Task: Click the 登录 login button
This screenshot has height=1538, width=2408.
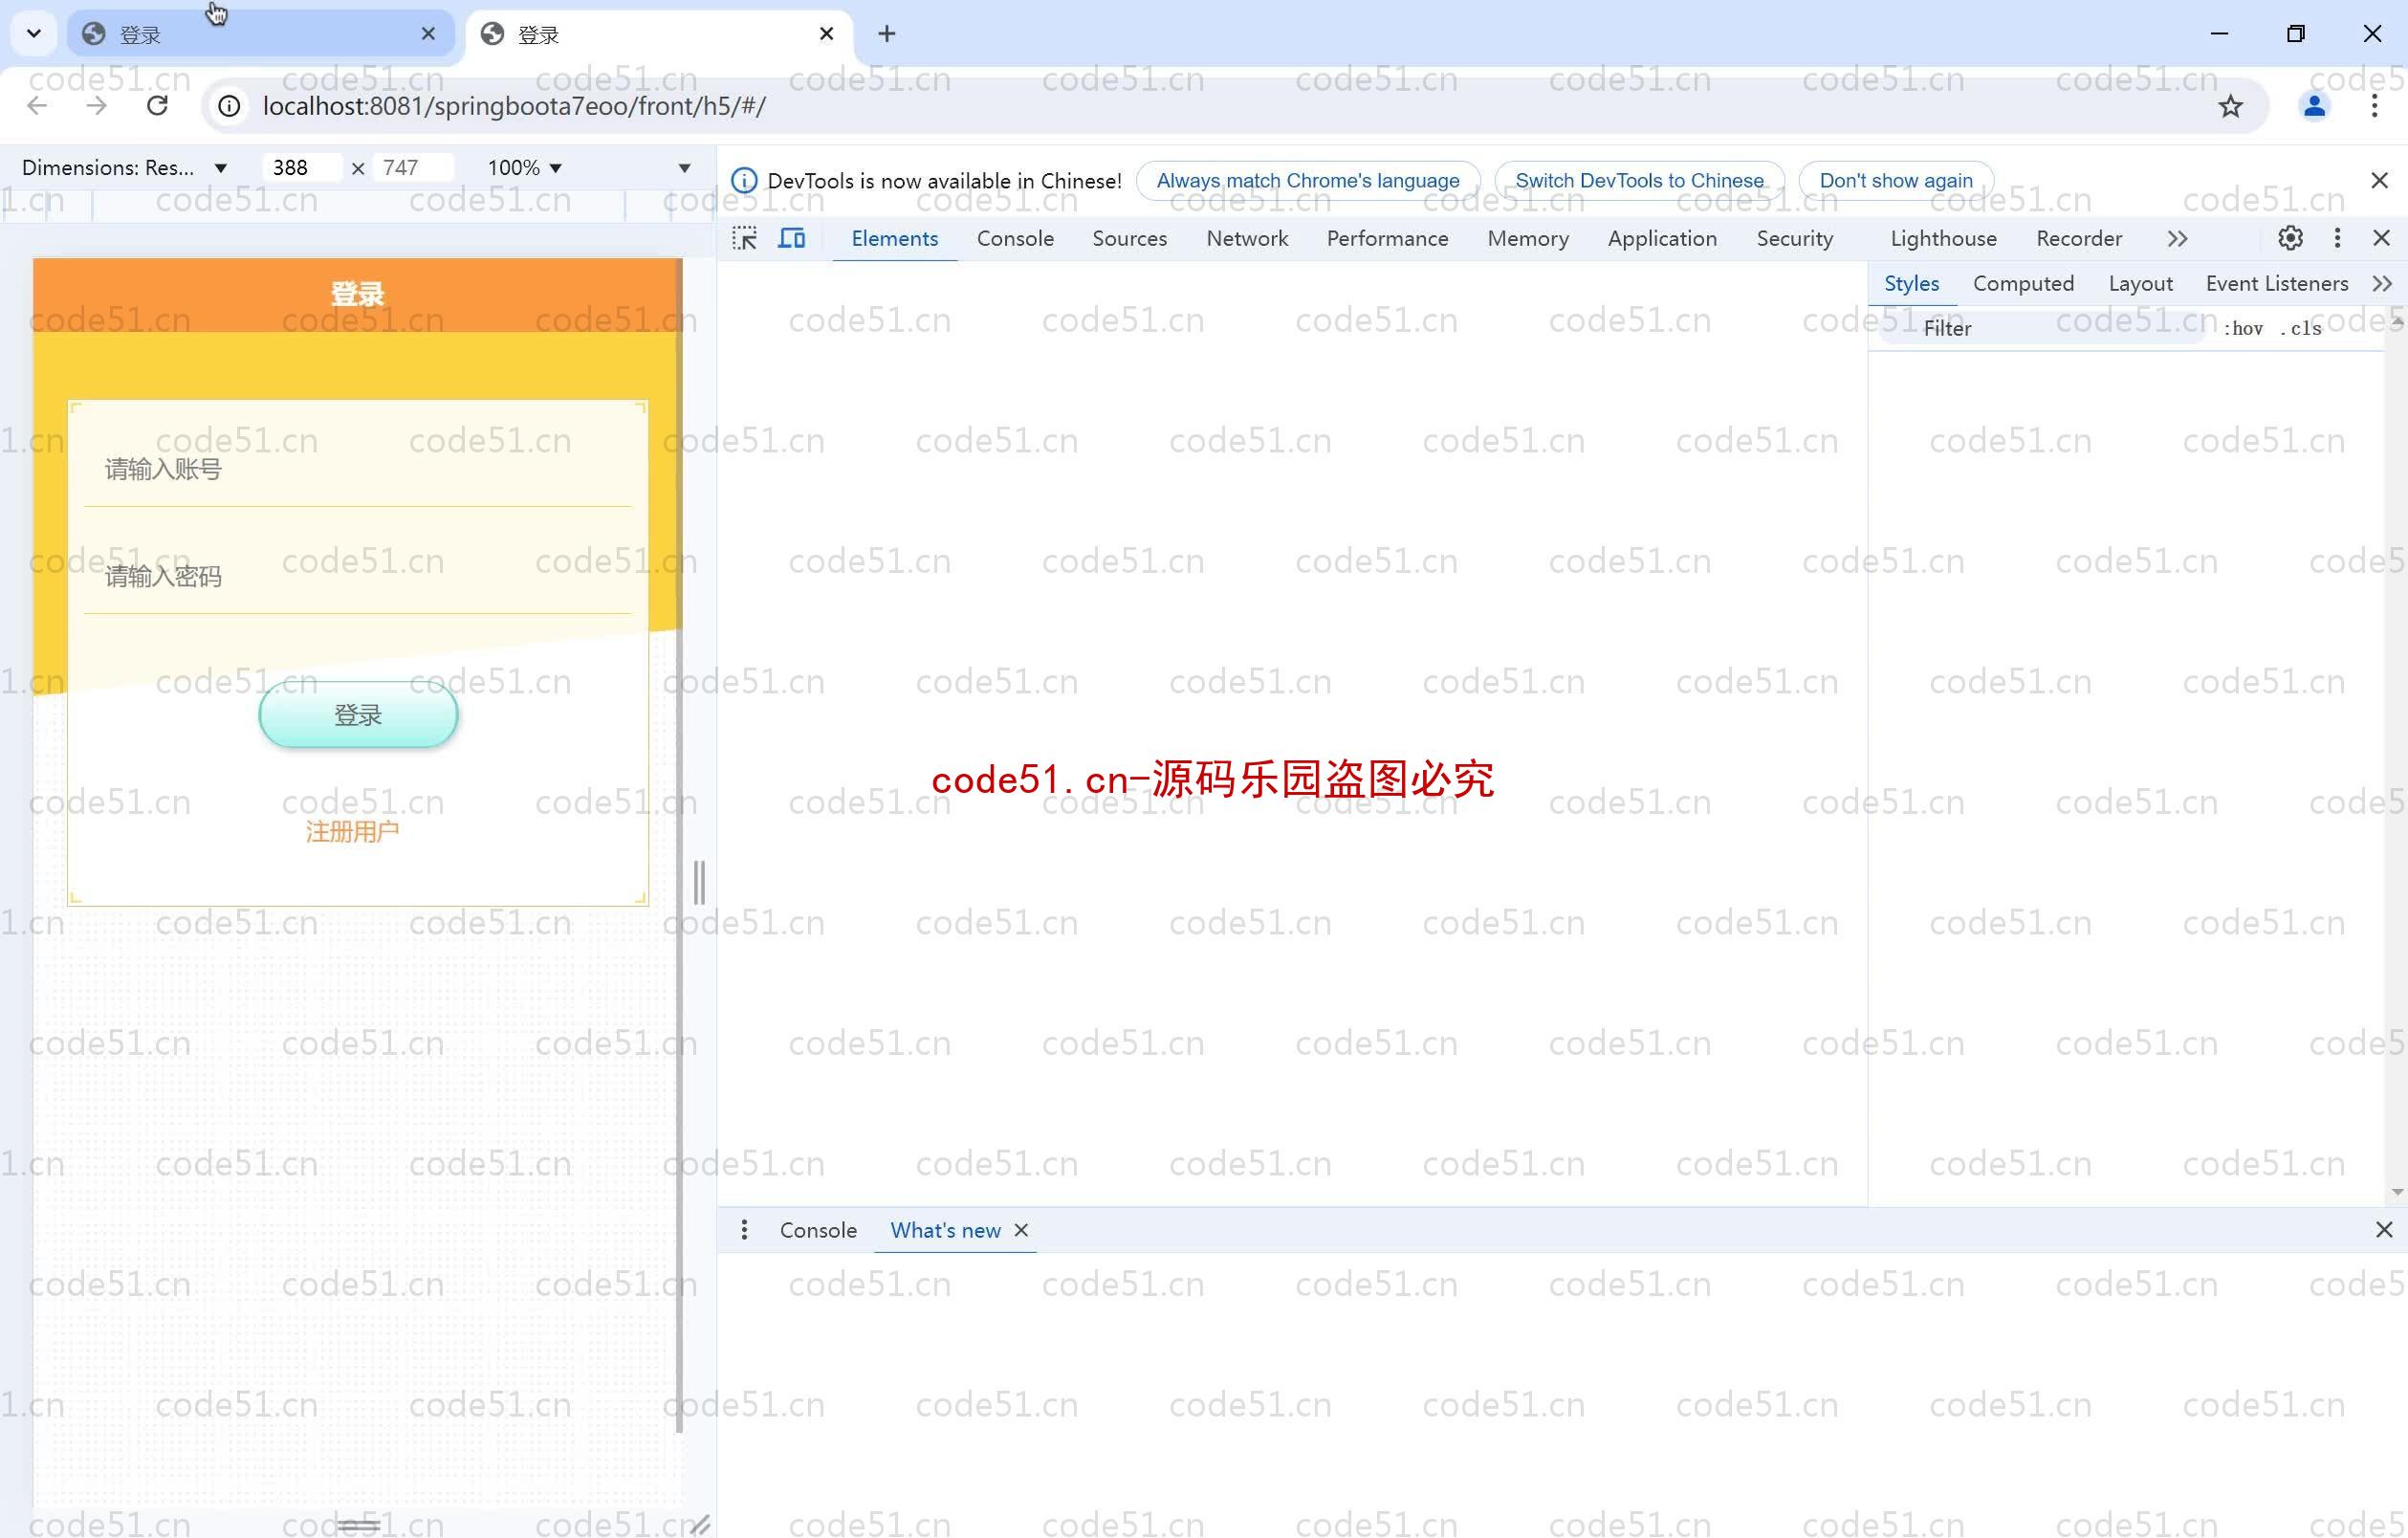Action: point(358,714)
